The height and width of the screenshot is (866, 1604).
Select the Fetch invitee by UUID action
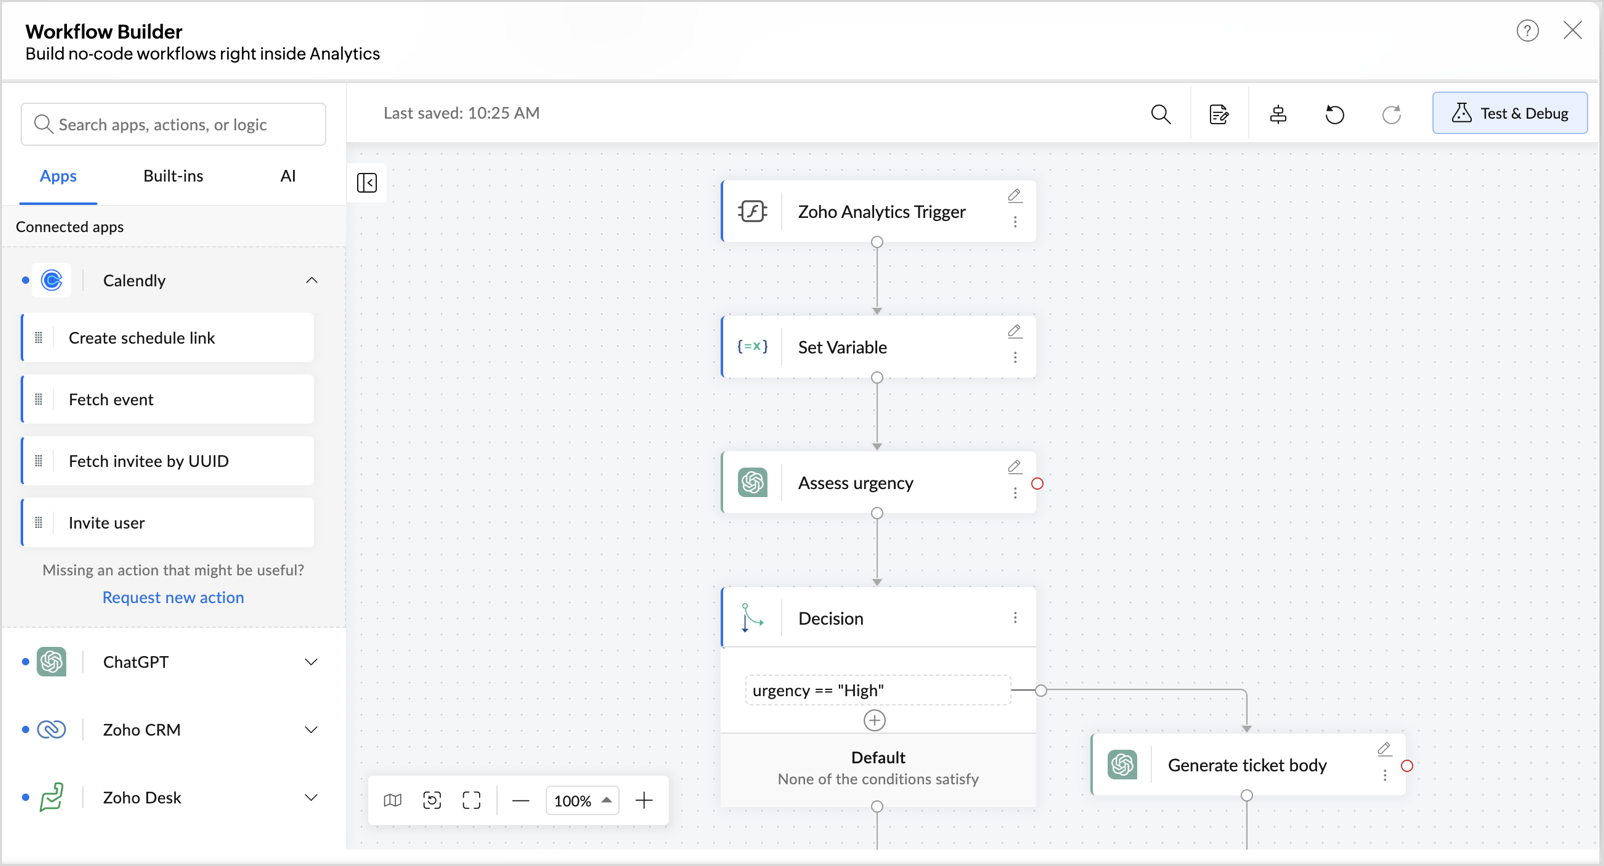tap(167, 461)
